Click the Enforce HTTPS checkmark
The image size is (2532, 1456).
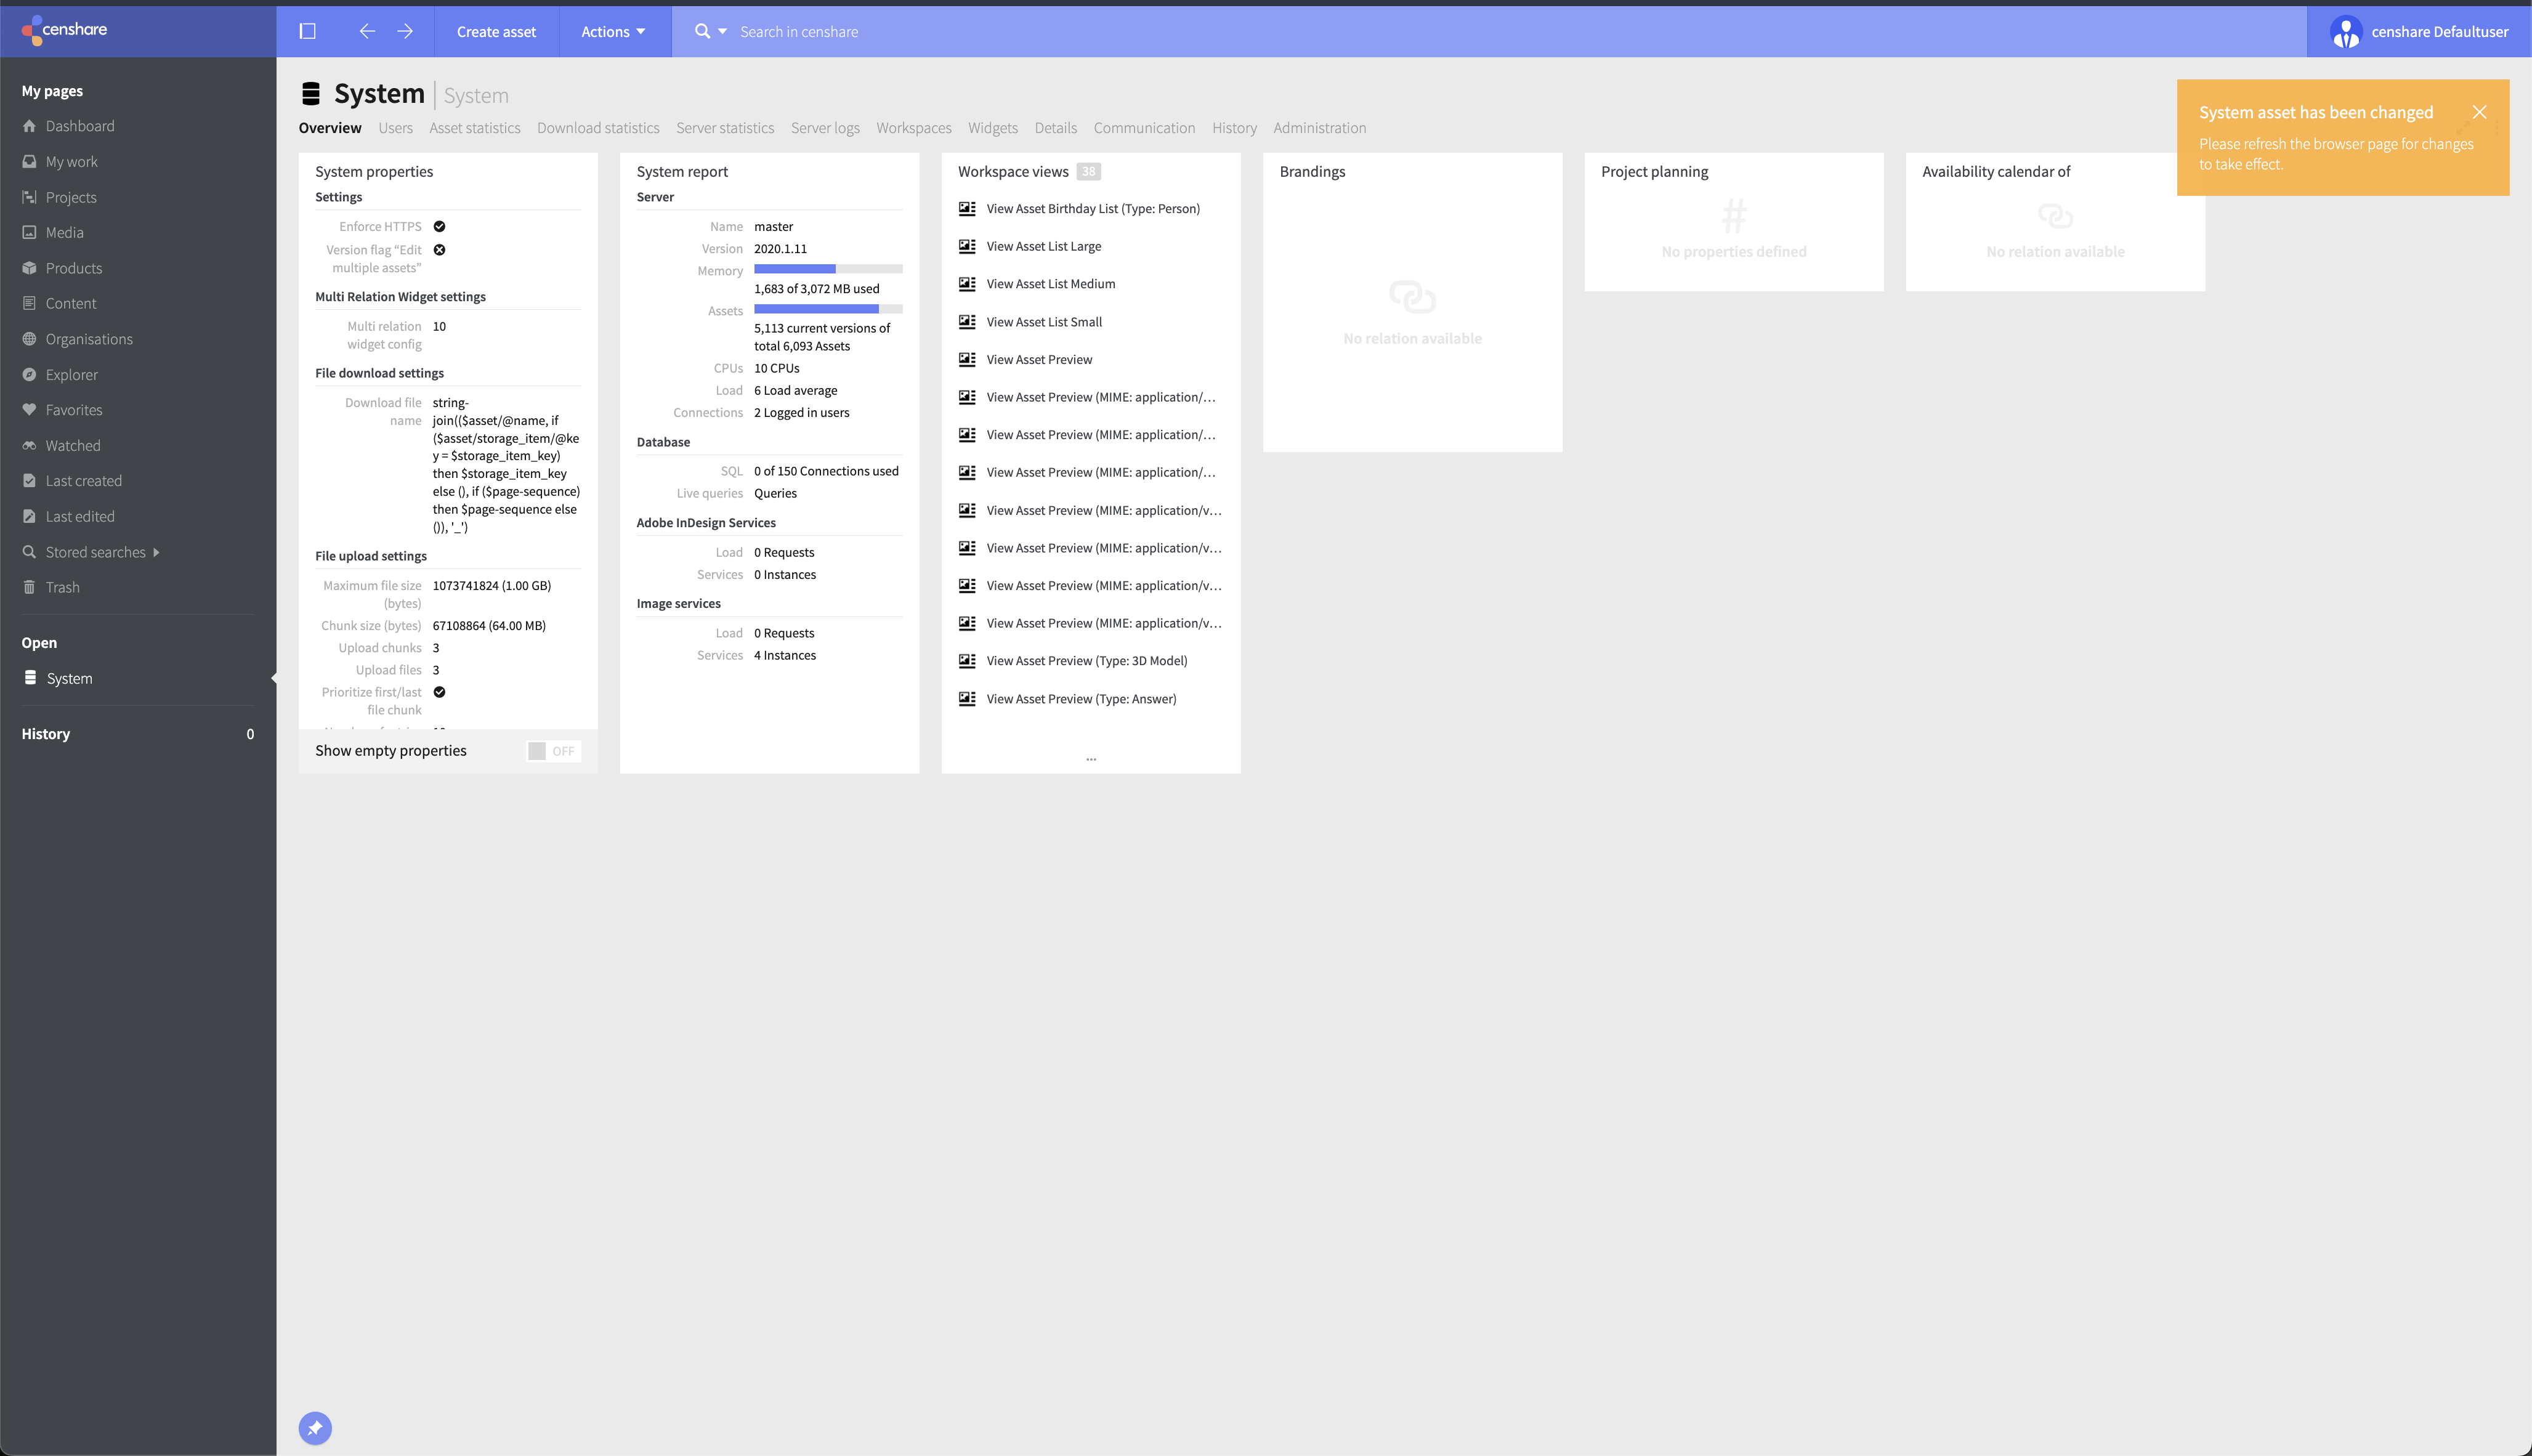click(439, 227)
